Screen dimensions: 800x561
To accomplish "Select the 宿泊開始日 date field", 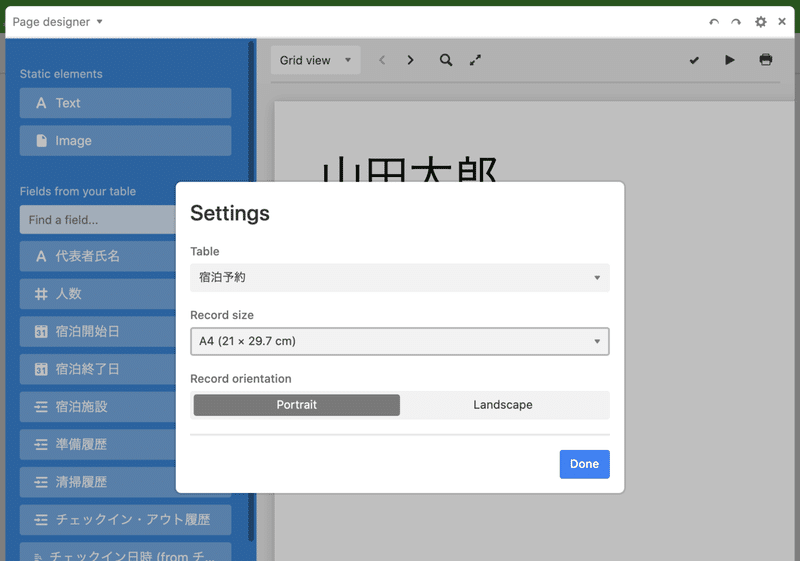I will coord(98,332).
